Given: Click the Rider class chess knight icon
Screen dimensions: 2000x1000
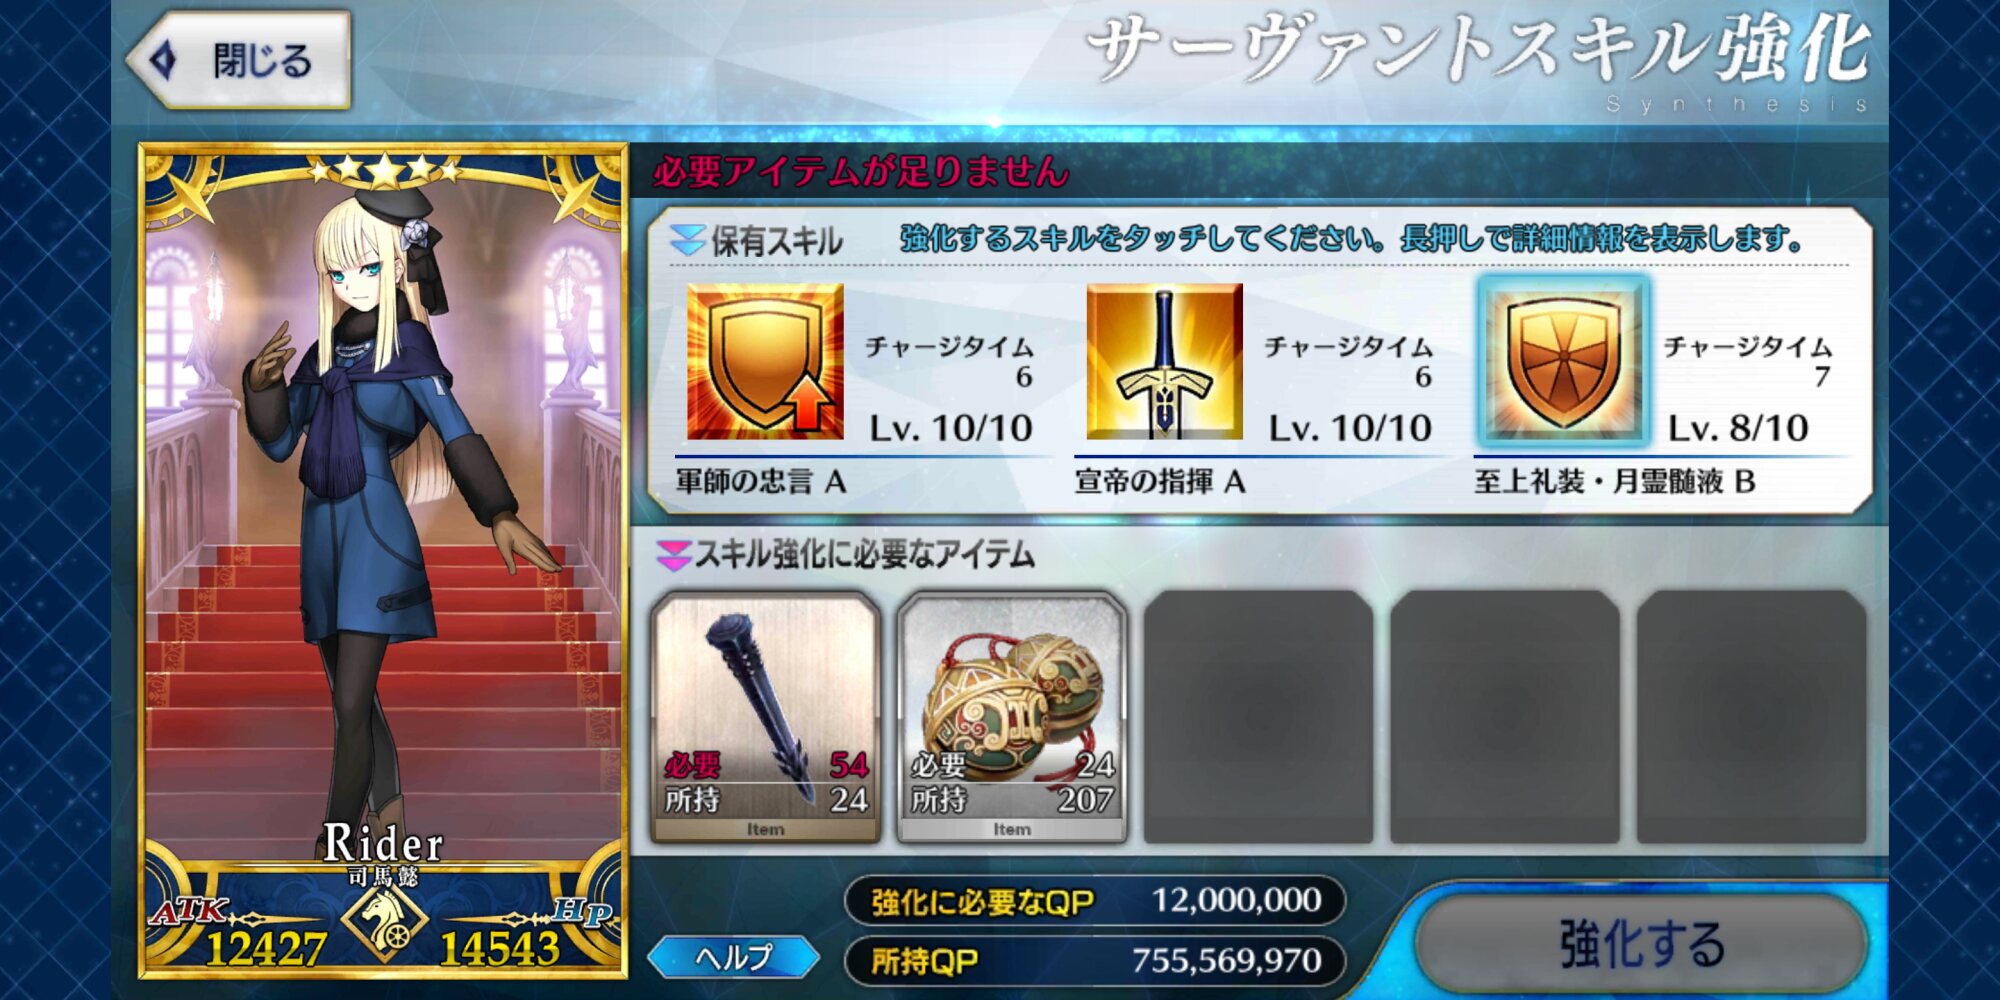Looking at the screenshot, I should [384, 921].
